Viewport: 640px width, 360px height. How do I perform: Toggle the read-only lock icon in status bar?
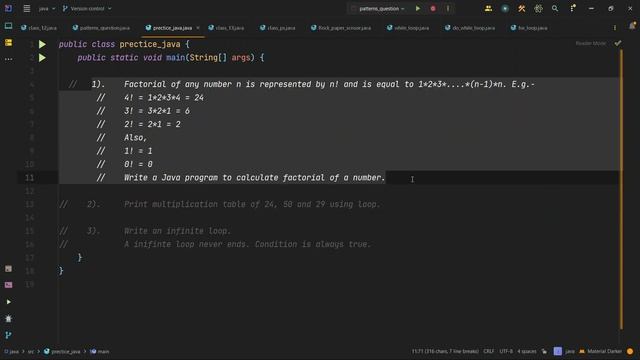544,351
